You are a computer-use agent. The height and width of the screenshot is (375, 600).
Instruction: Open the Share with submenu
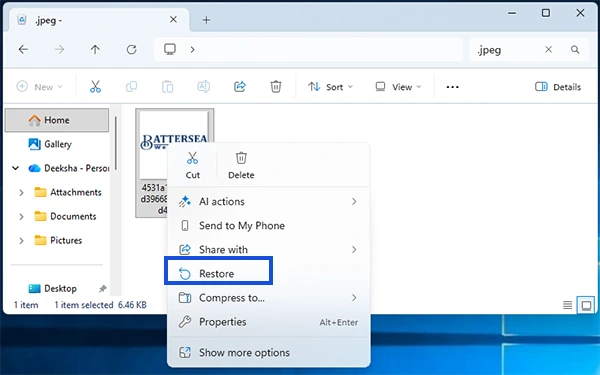[x=269, y=250]
